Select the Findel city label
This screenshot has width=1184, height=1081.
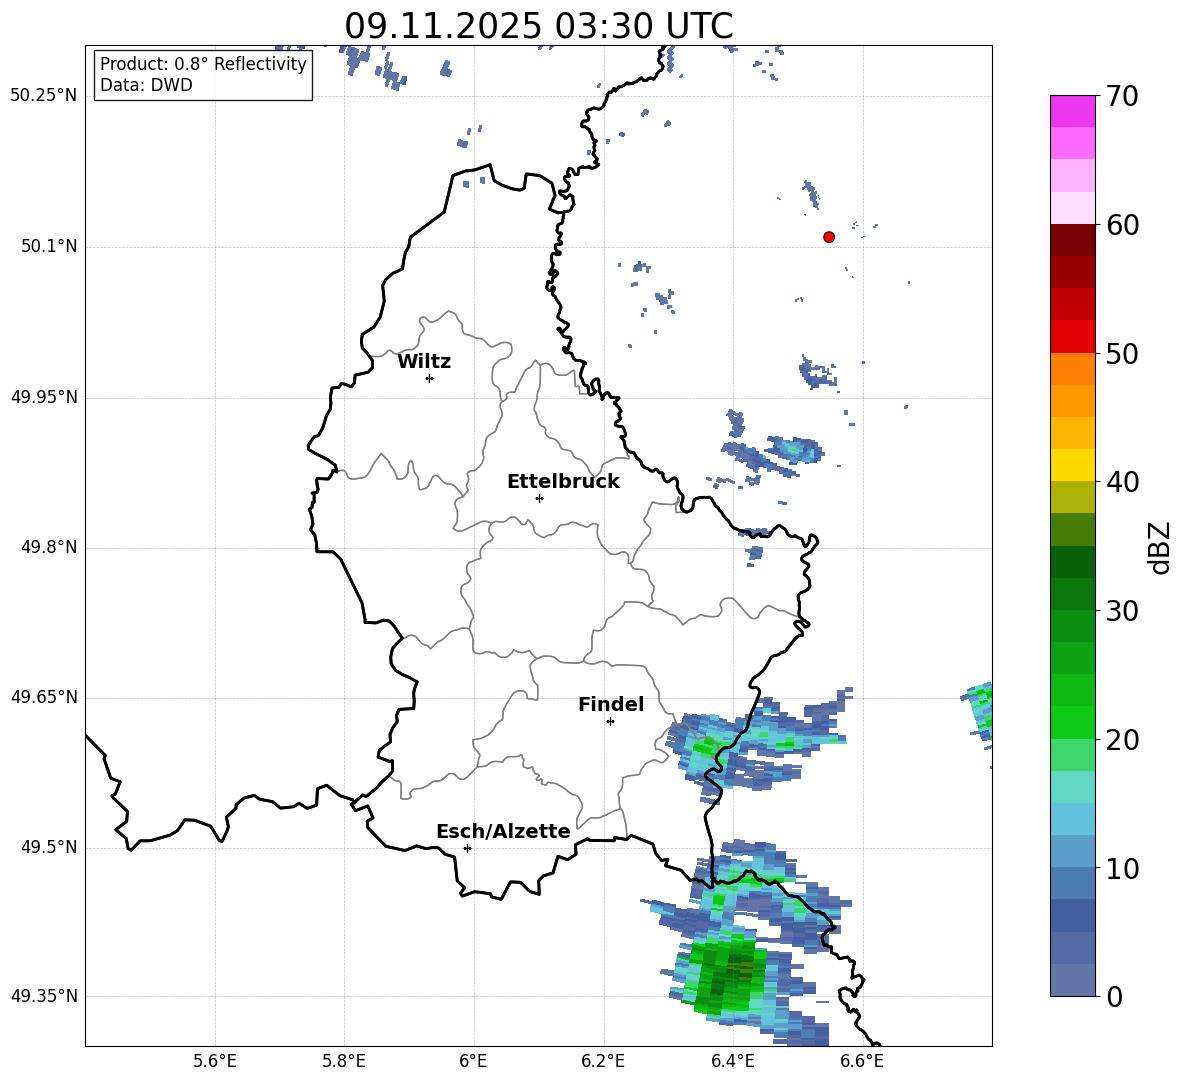point(611,704)
